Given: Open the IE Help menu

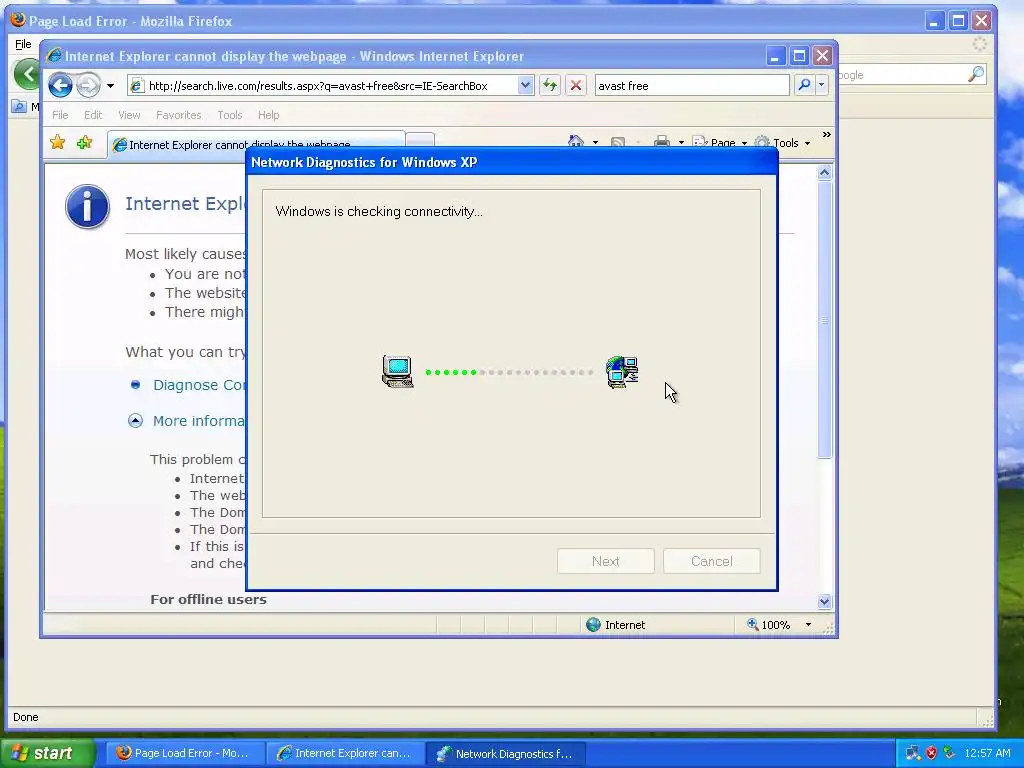Looking at the screenshot, I should pos(268,115).
